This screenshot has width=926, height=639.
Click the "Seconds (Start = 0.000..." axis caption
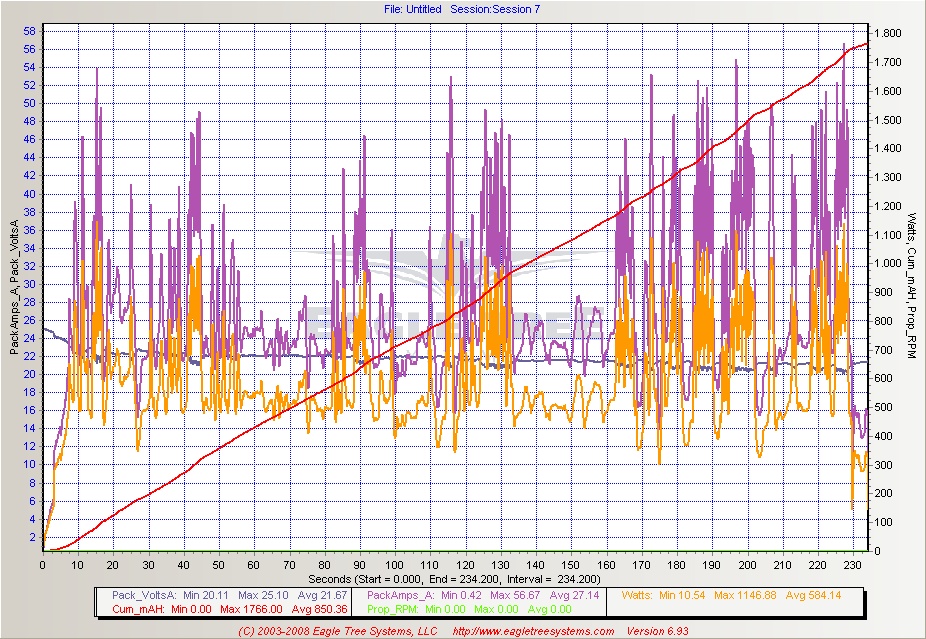pyautogui.click(x=454, y=578)
